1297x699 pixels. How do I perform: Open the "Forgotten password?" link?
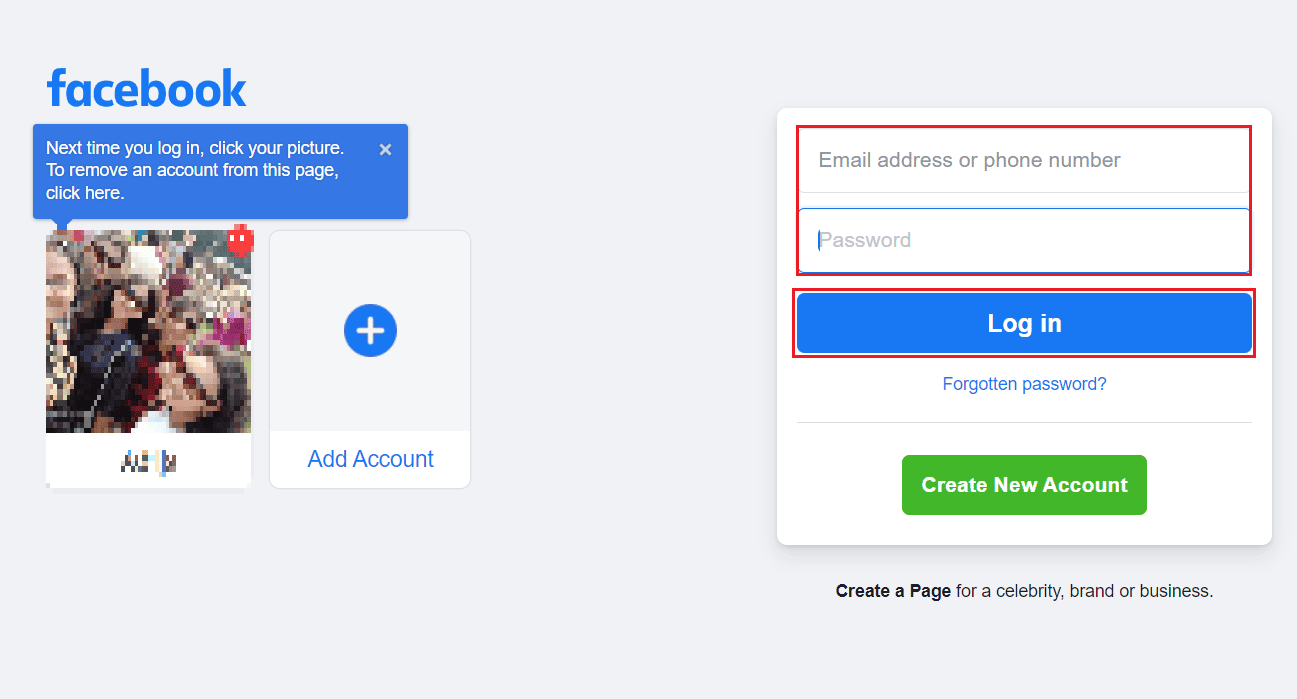(1024, 383)
